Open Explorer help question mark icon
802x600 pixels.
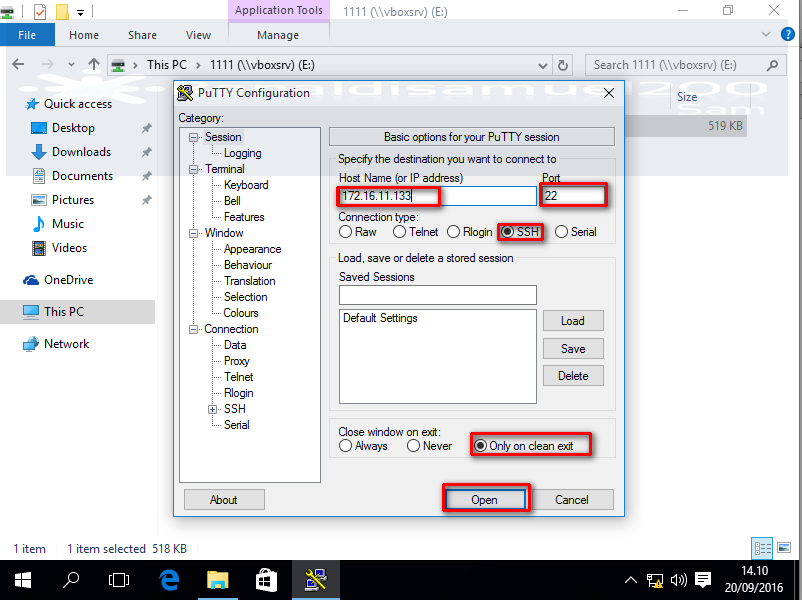788,34
